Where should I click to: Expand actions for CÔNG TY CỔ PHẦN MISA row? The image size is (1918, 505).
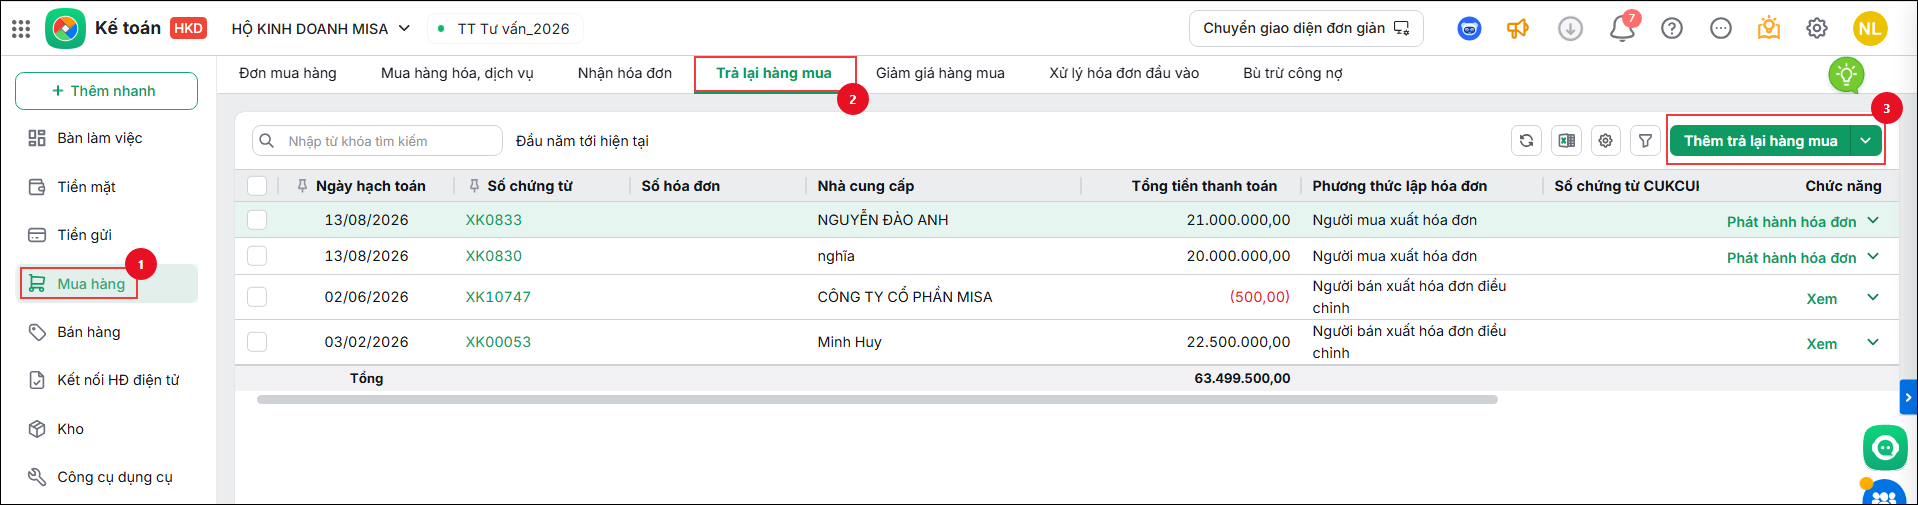(x=1873, y=297)
